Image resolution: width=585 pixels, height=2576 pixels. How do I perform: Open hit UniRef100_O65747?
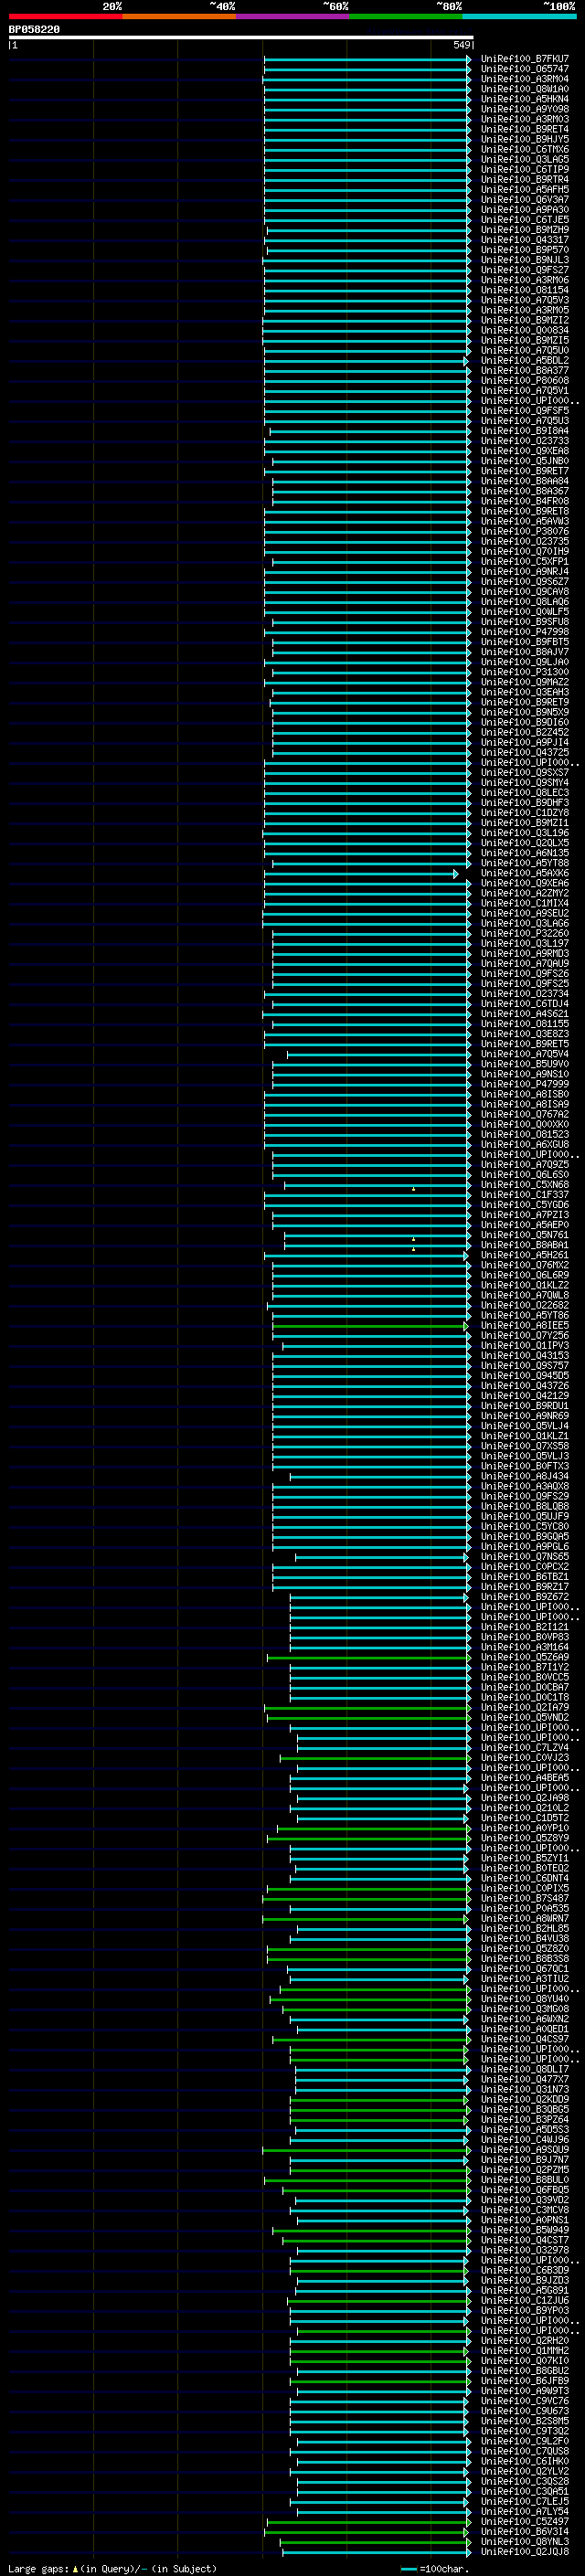pos(525,69)
